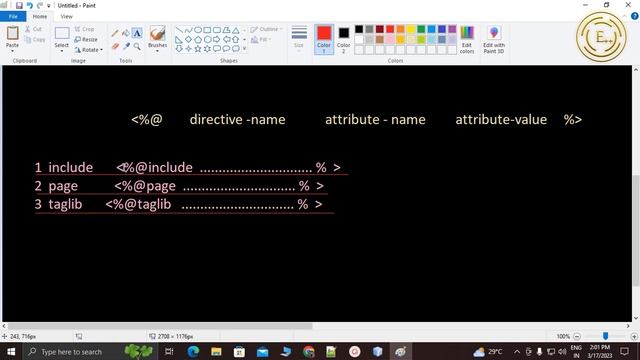The height and width of the screenshot is (360, 640).
Task: Open the notification center icon
Action: (624, 351)
